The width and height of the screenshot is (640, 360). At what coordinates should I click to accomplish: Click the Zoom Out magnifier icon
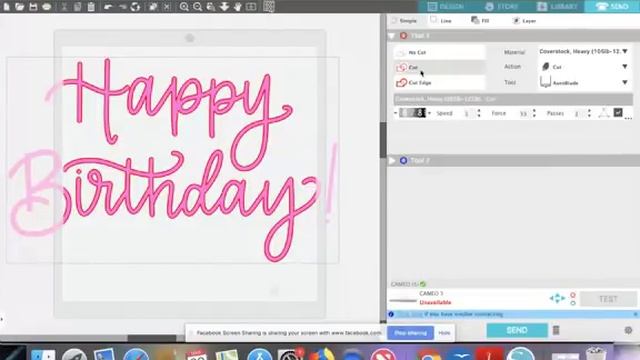198,7
